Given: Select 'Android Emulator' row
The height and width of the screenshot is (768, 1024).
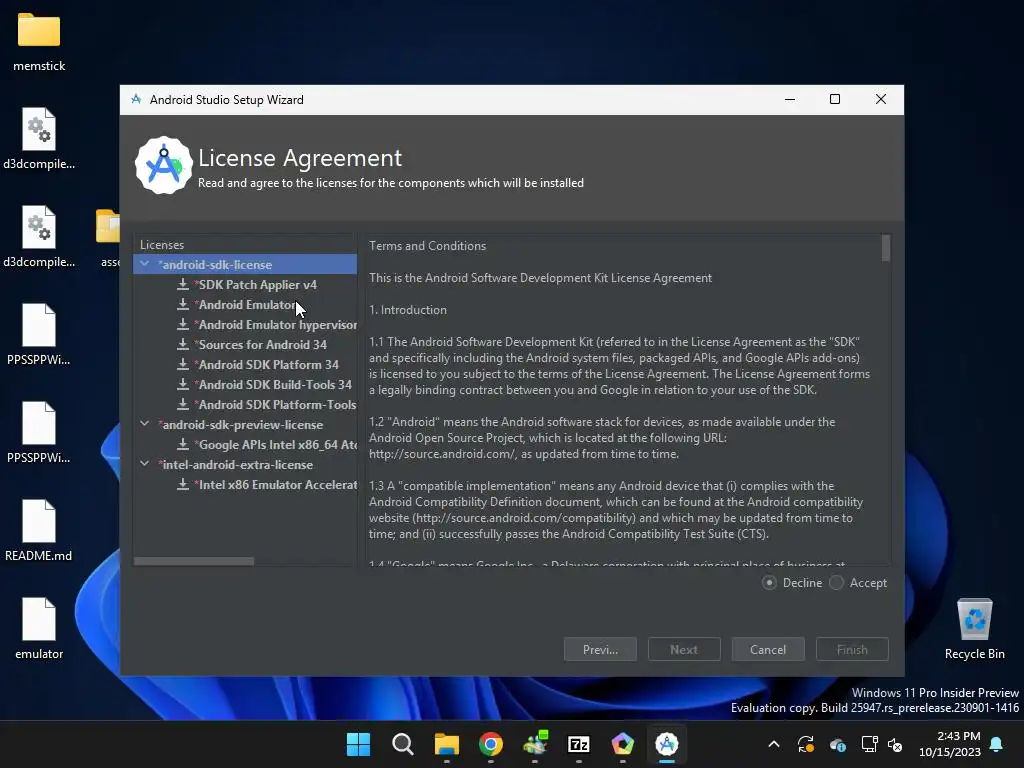Looking at the screenshot, I should click(245, 304).
